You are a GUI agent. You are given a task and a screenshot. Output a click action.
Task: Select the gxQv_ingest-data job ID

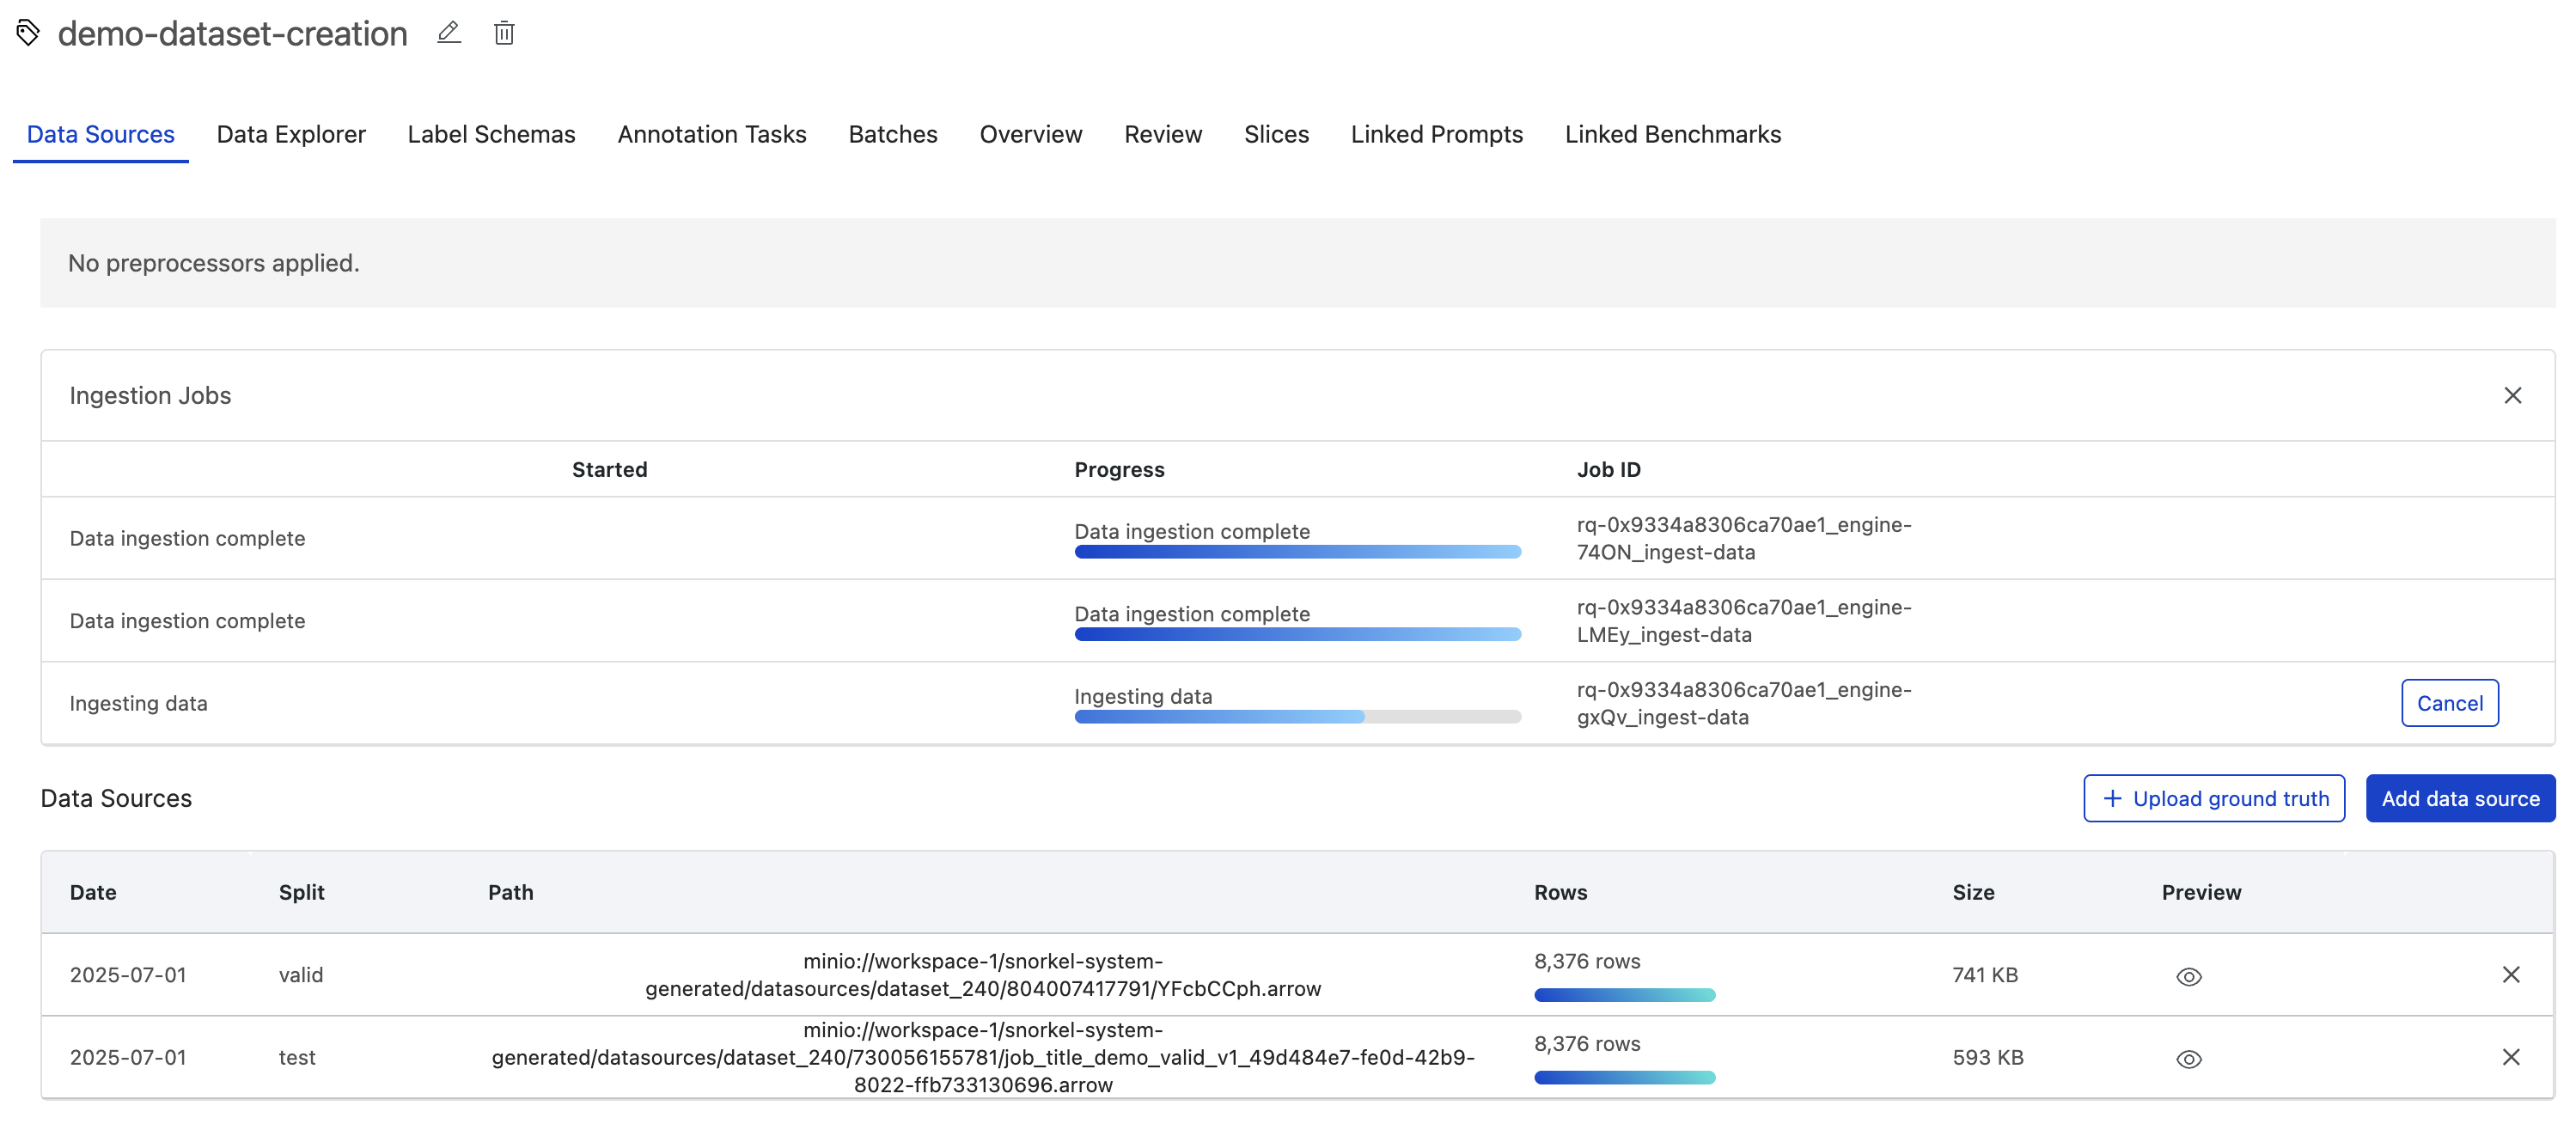point(1743,703)
